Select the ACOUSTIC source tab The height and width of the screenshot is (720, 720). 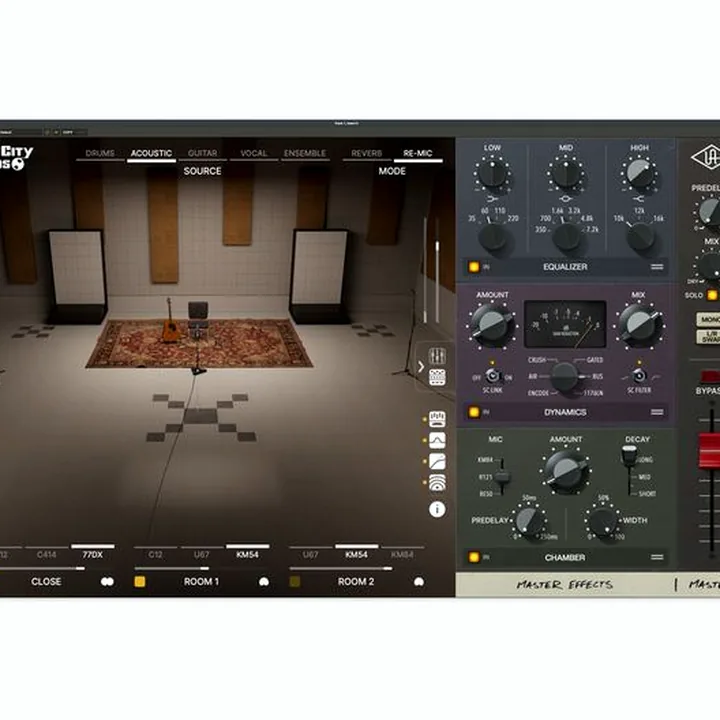click(x=151, y=153)
